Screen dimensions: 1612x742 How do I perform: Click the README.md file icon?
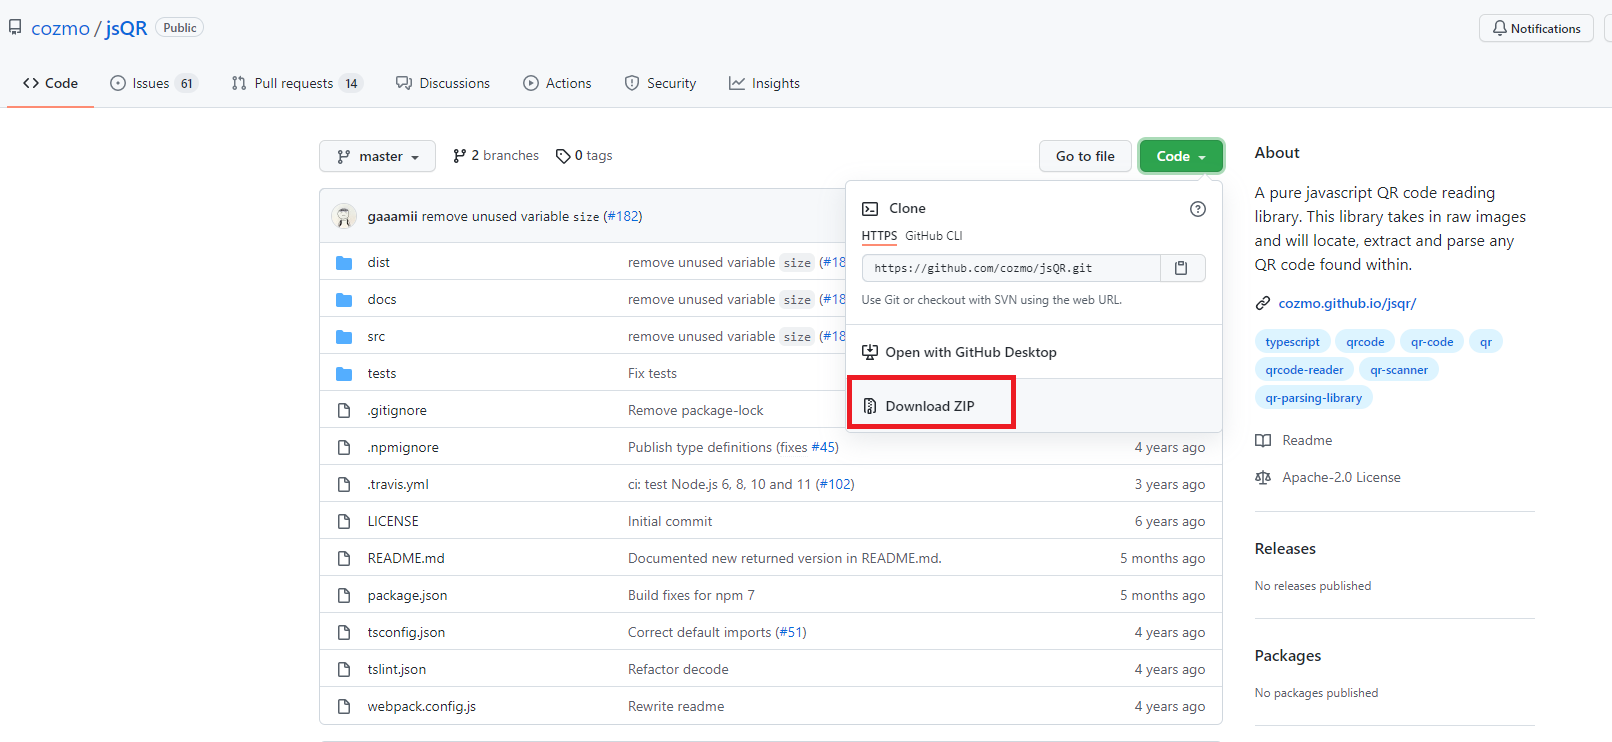(x=344, y=559)
